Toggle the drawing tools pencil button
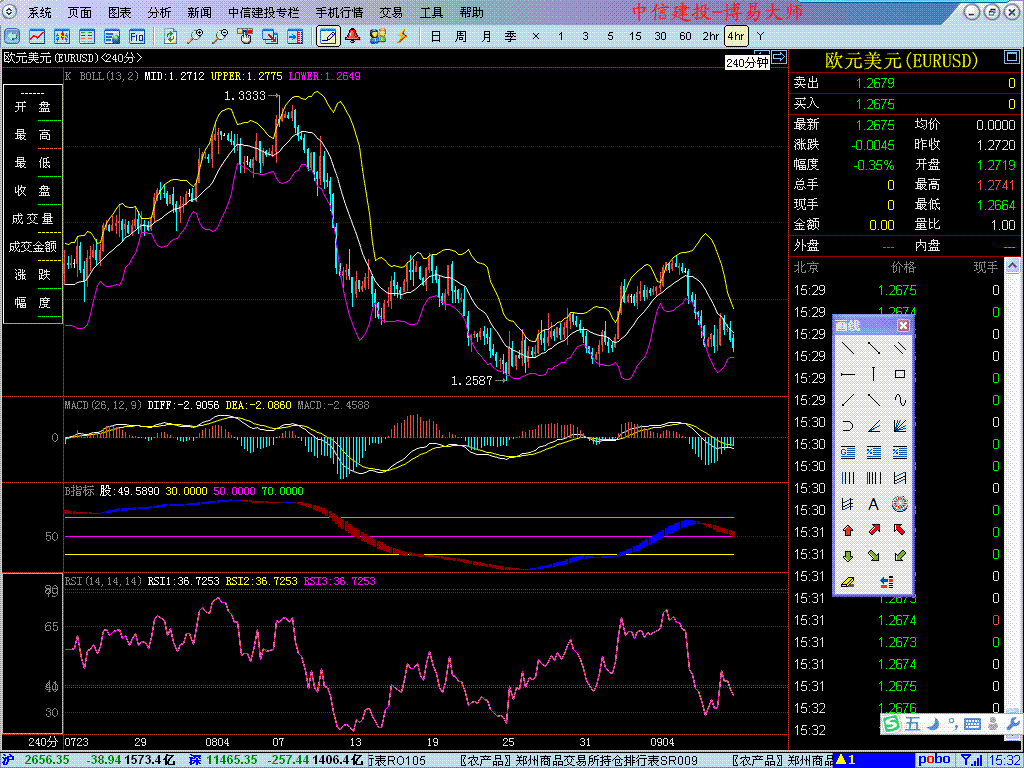The height and width of the screenshot is (768, 1024). (327, 36)
